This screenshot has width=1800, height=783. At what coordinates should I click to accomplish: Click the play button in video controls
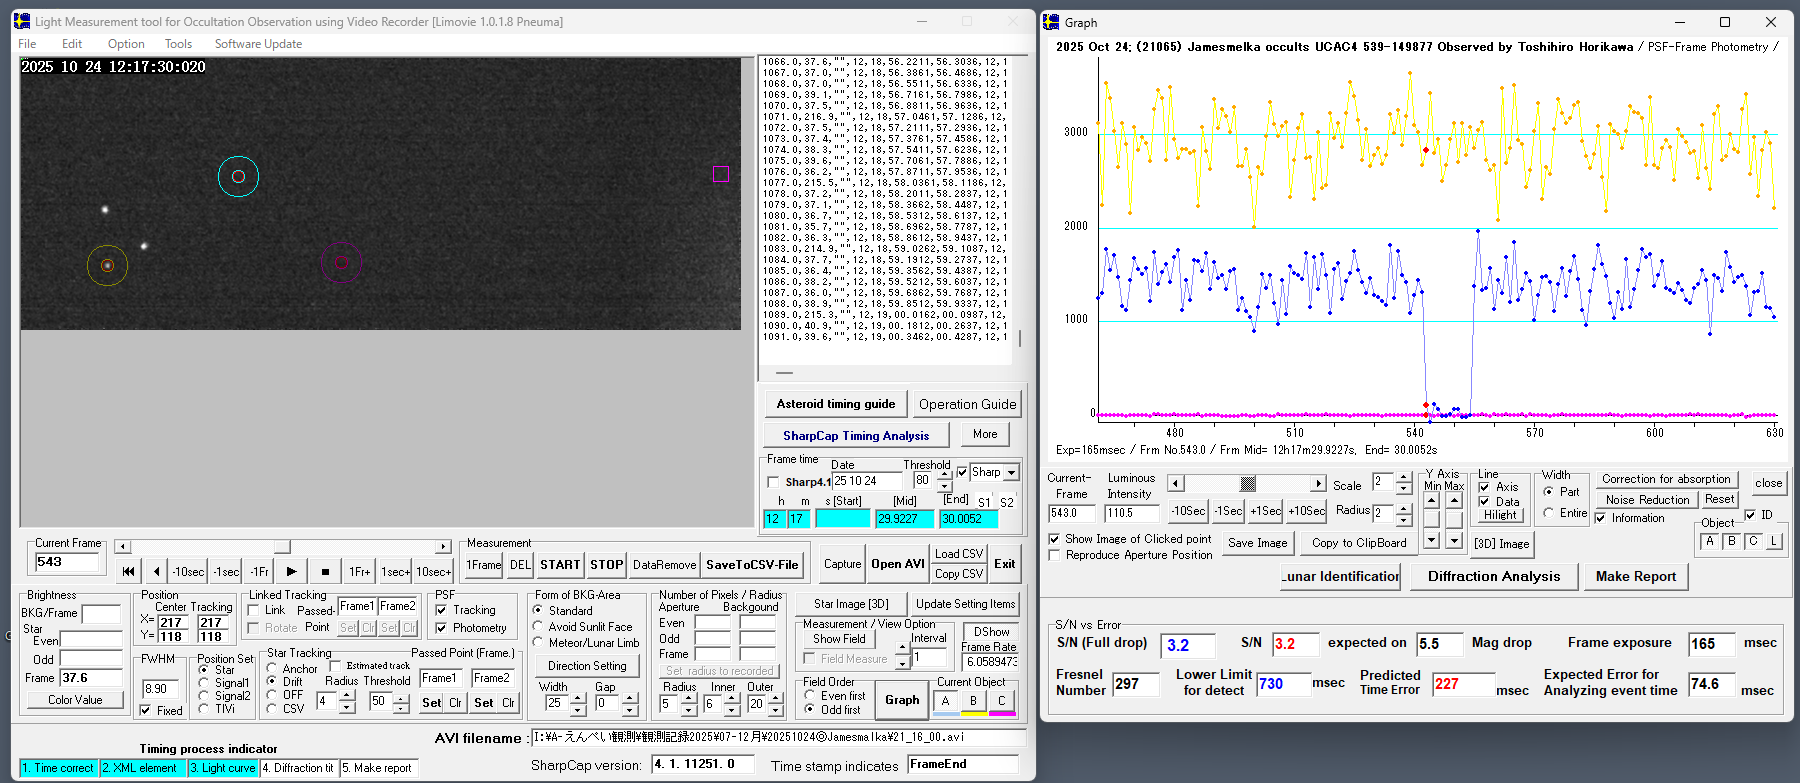click(291, 571)
